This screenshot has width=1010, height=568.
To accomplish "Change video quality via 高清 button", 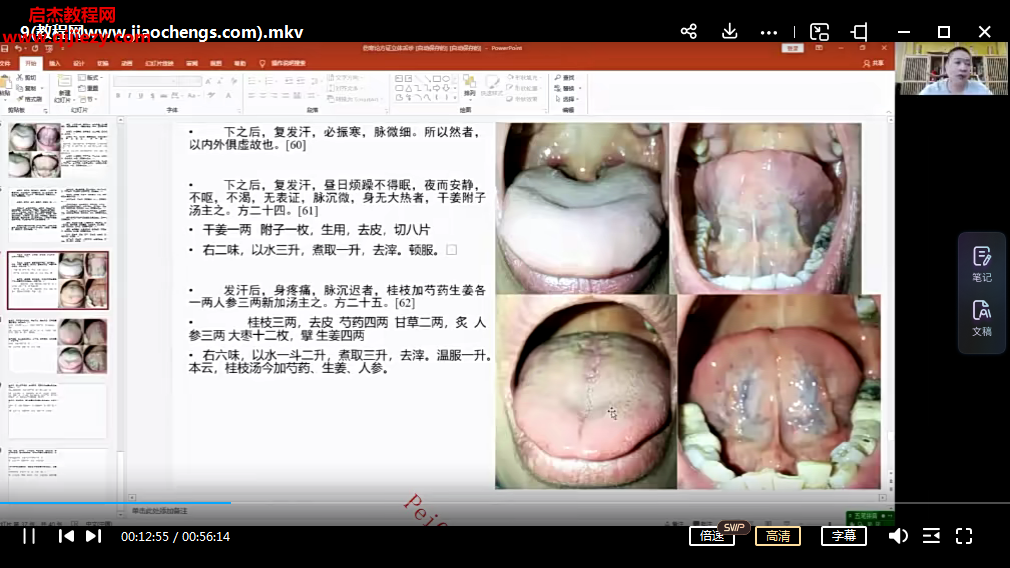I will (777, 536).
